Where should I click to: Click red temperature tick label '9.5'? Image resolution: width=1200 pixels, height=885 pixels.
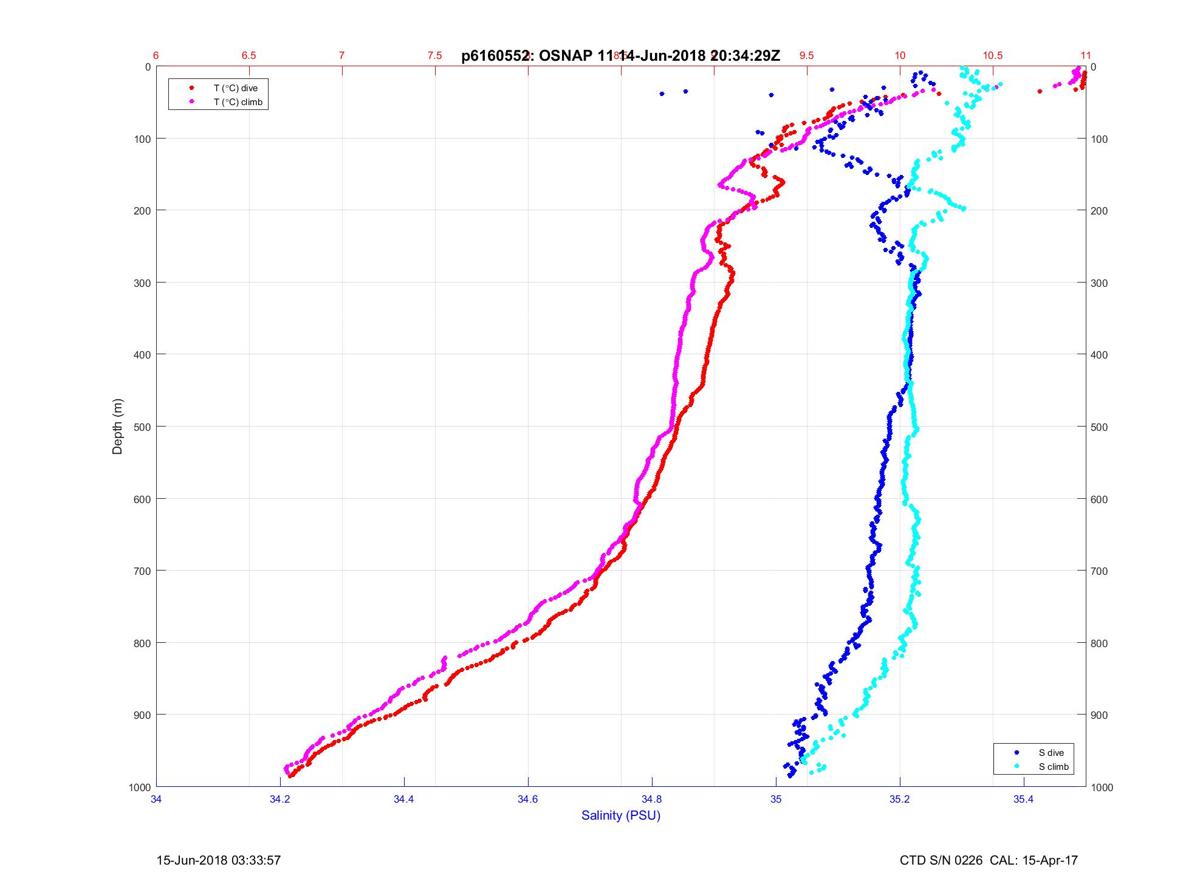(x=807, y=56)
